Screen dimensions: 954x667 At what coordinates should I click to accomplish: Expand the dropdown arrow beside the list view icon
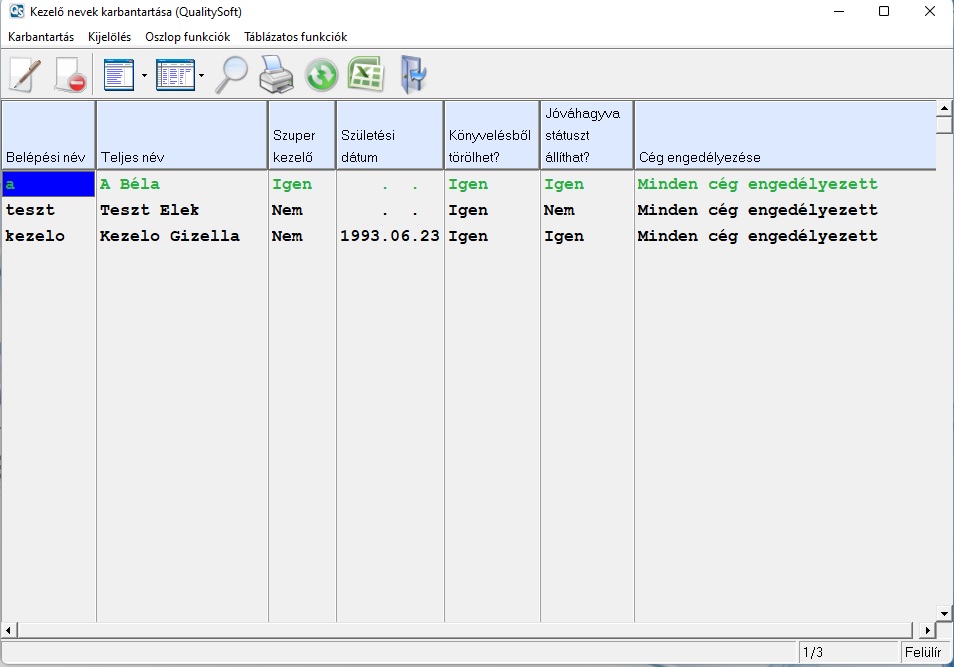coord(144,76)
